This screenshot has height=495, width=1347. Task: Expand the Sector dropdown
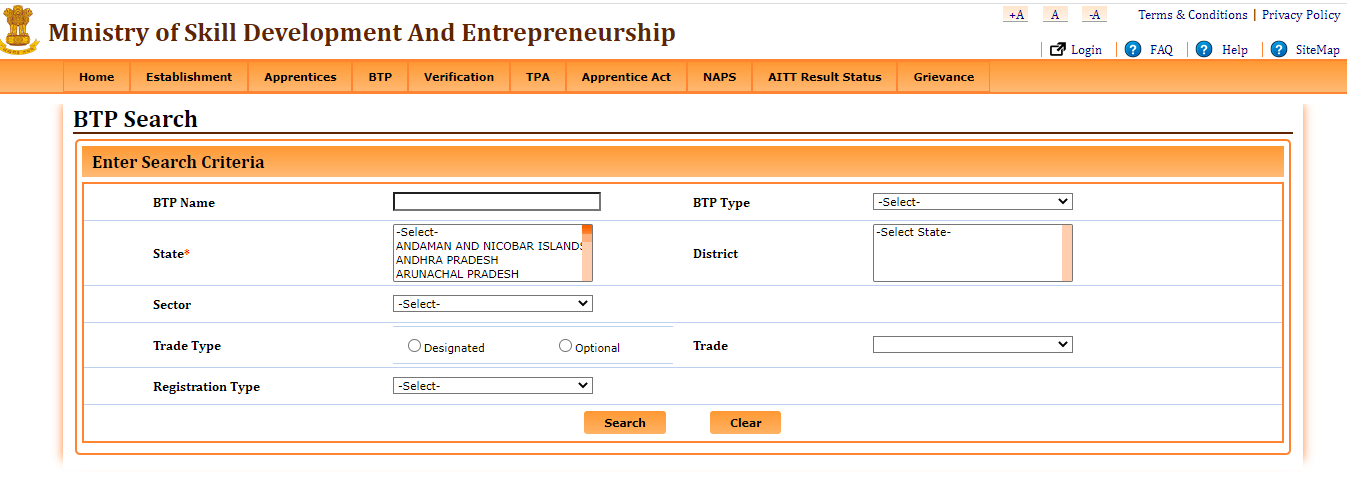(x=493, y=304)
